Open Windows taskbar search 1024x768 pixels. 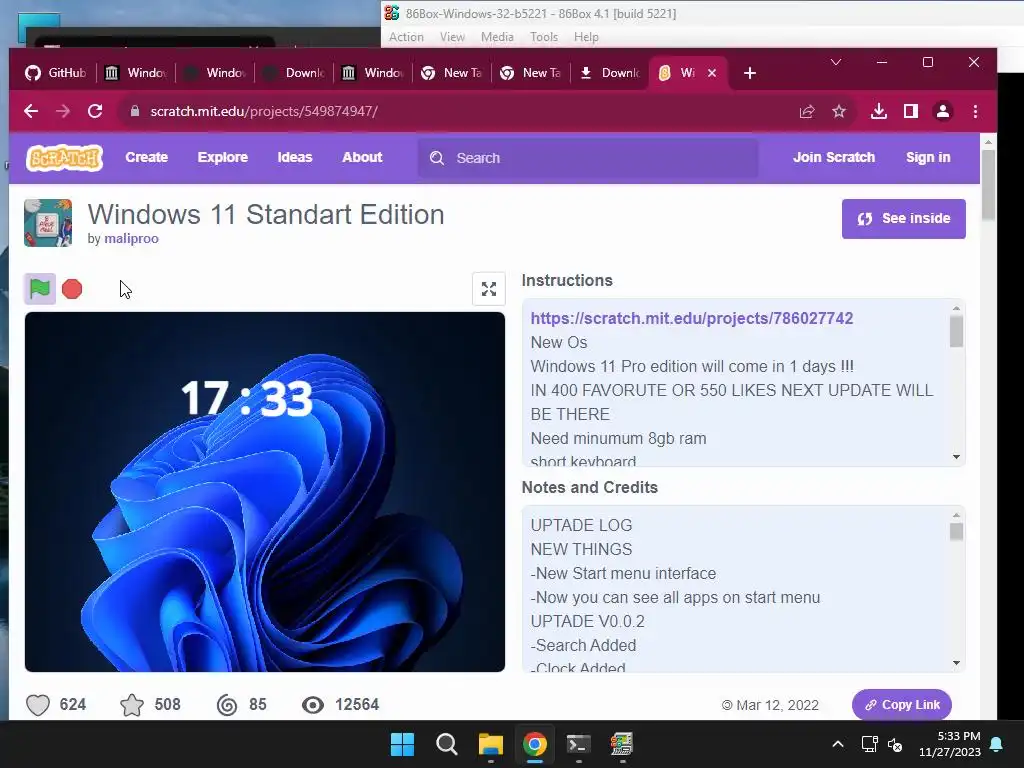coord(447,744)
